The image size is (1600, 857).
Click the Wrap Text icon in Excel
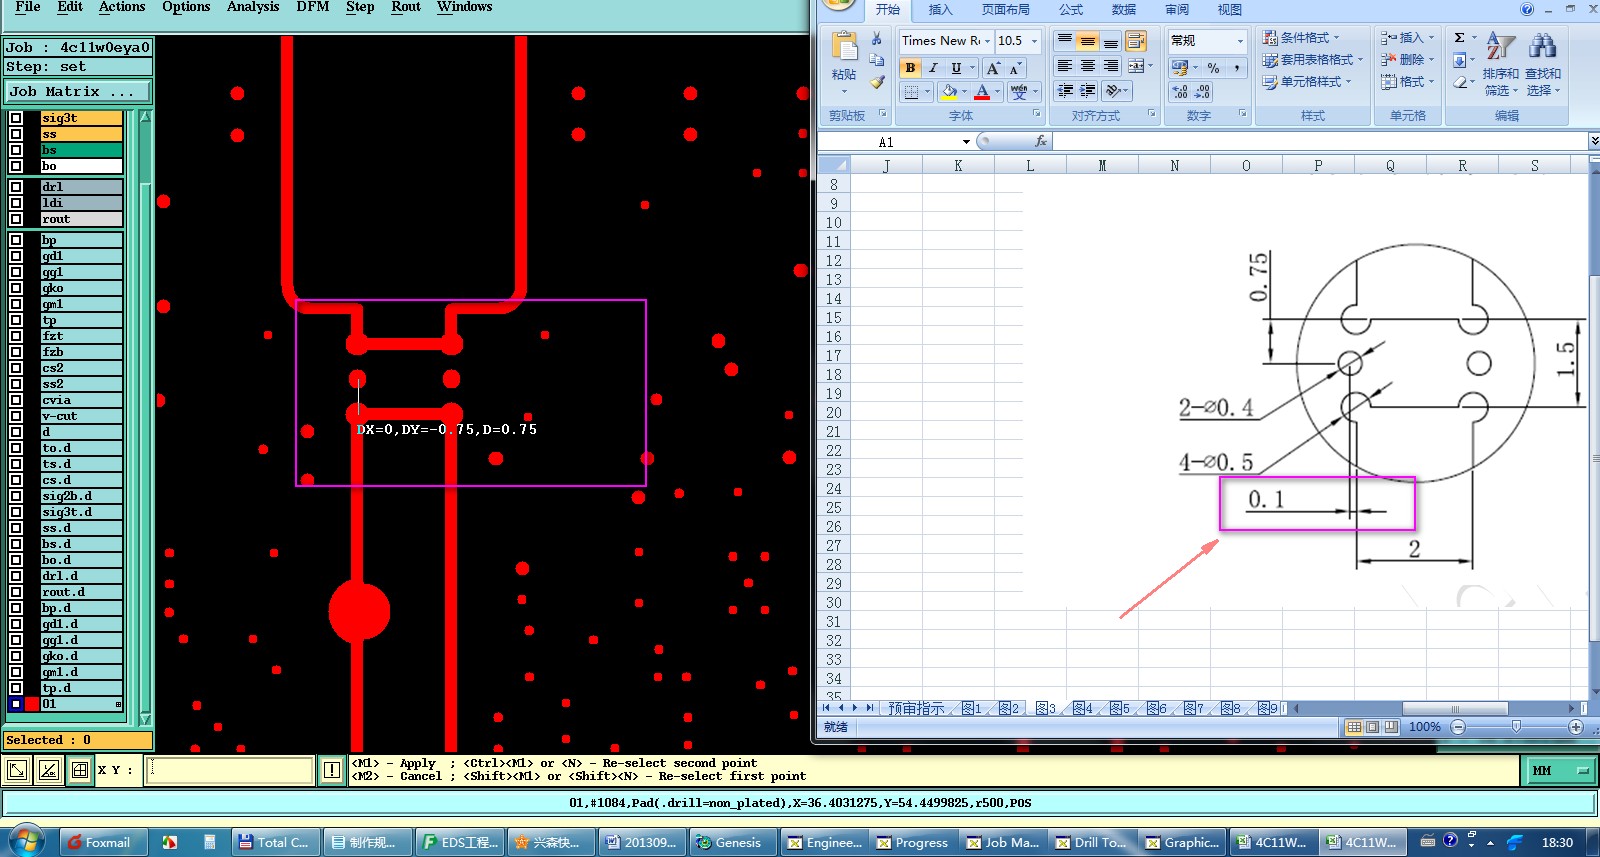[1136, 41]
